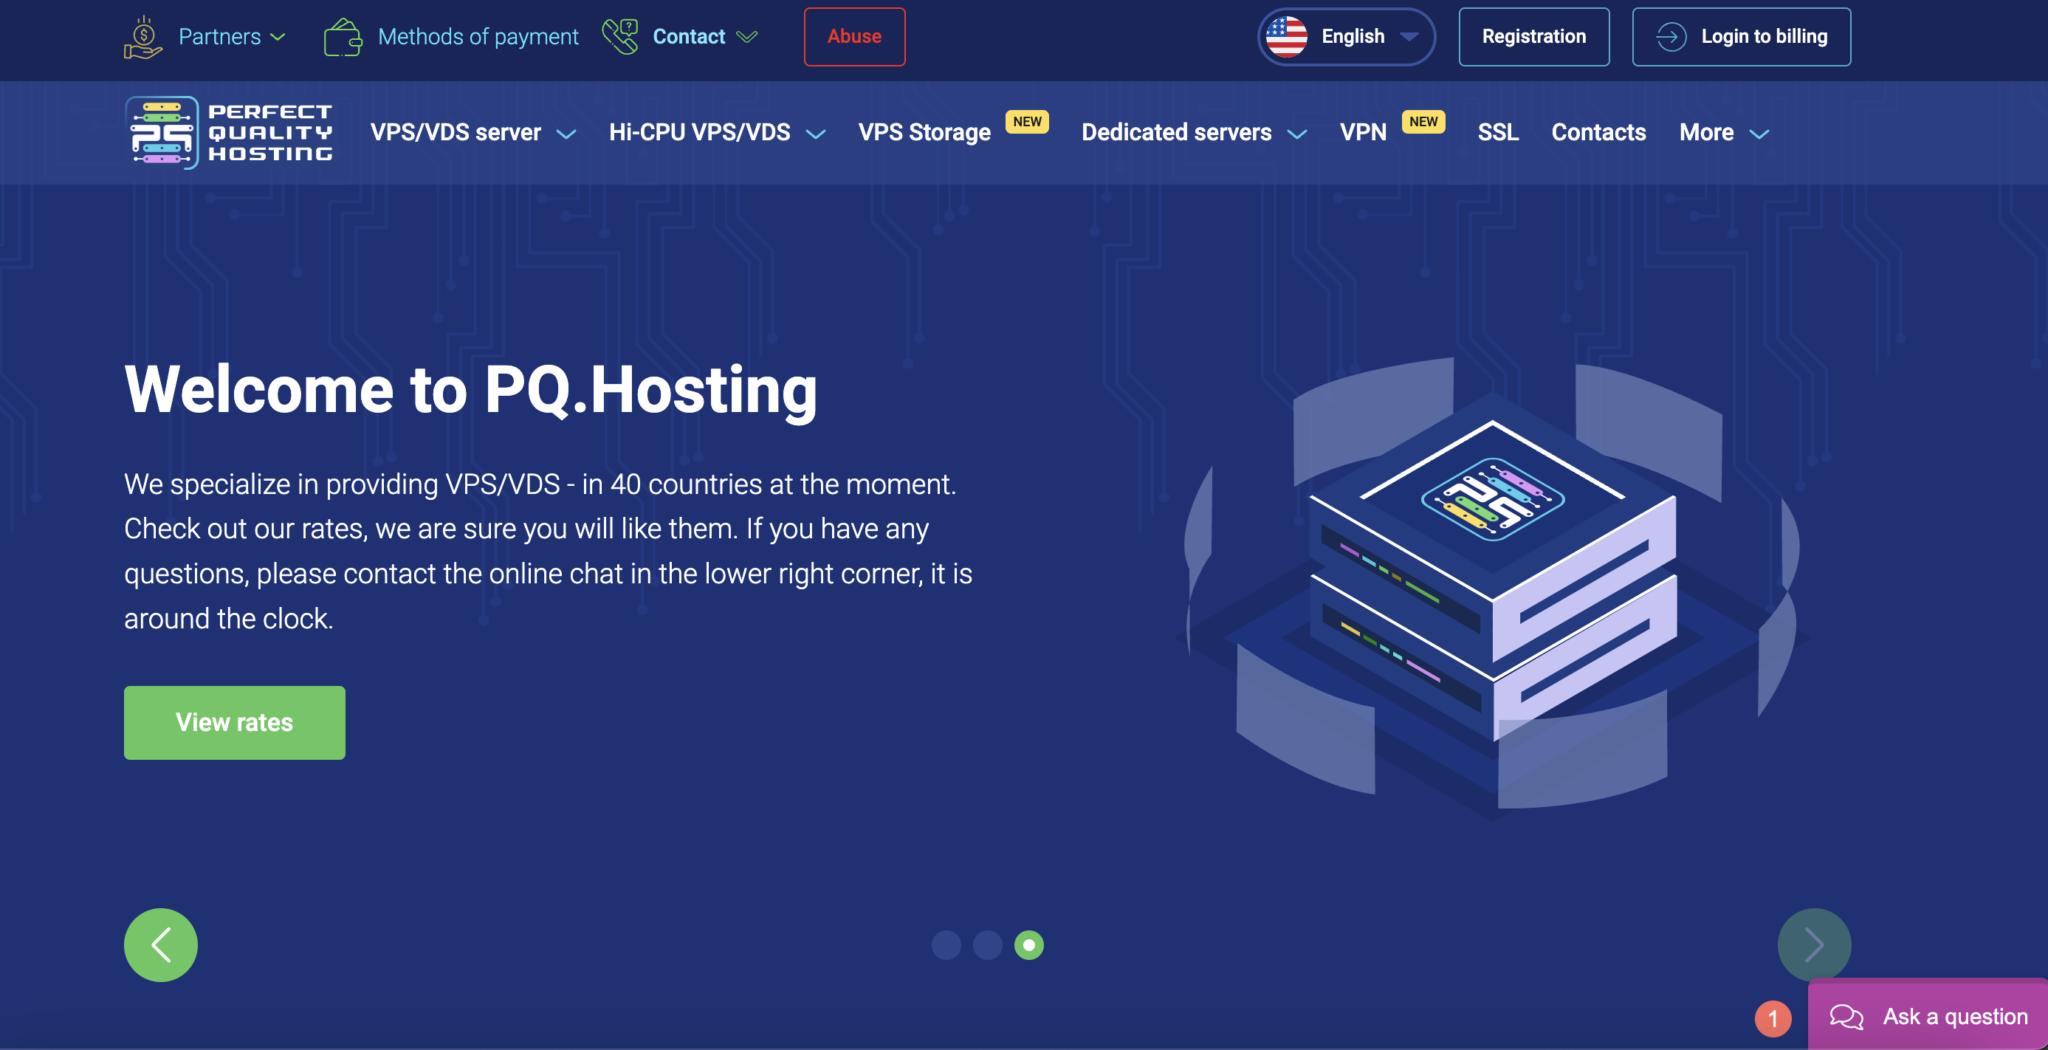Screen dimensions: 2048x1050
Task: Select the SSL menu item
Action: (x=1498, y=131)
